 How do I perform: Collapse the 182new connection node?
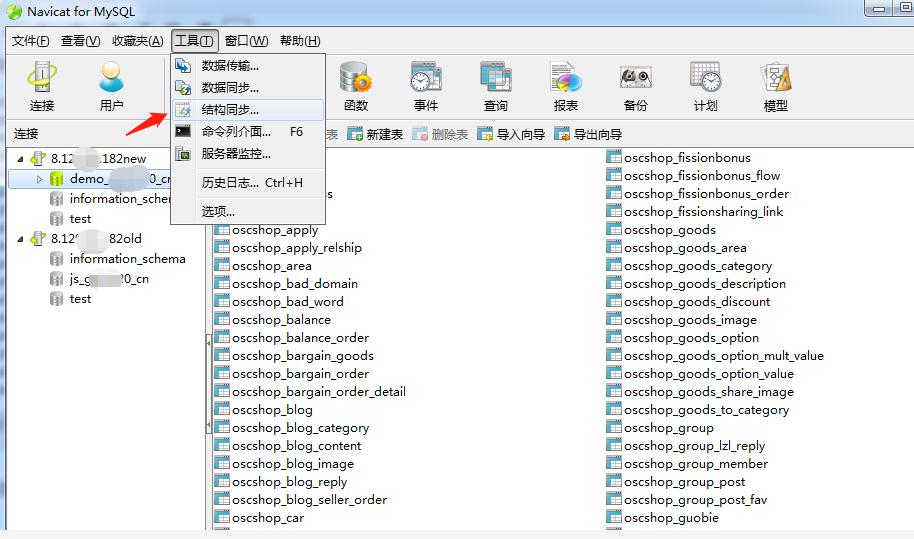coord(20,158)
